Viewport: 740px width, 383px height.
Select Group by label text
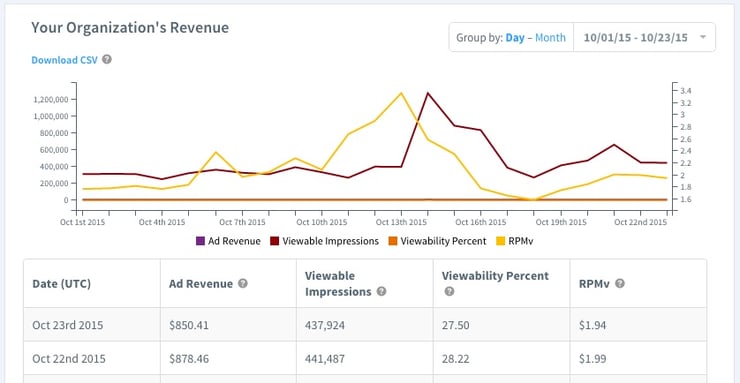479,38
